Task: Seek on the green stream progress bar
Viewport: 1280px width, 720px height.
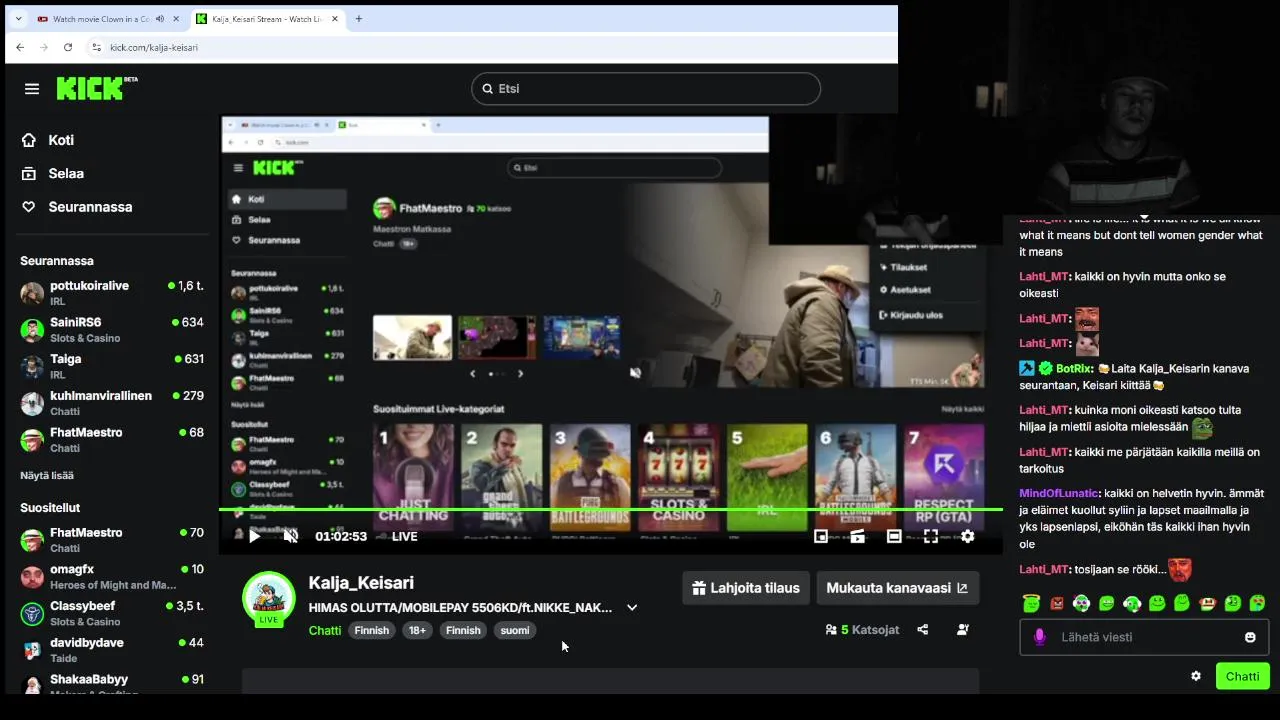Action: [x=610, y=510]
